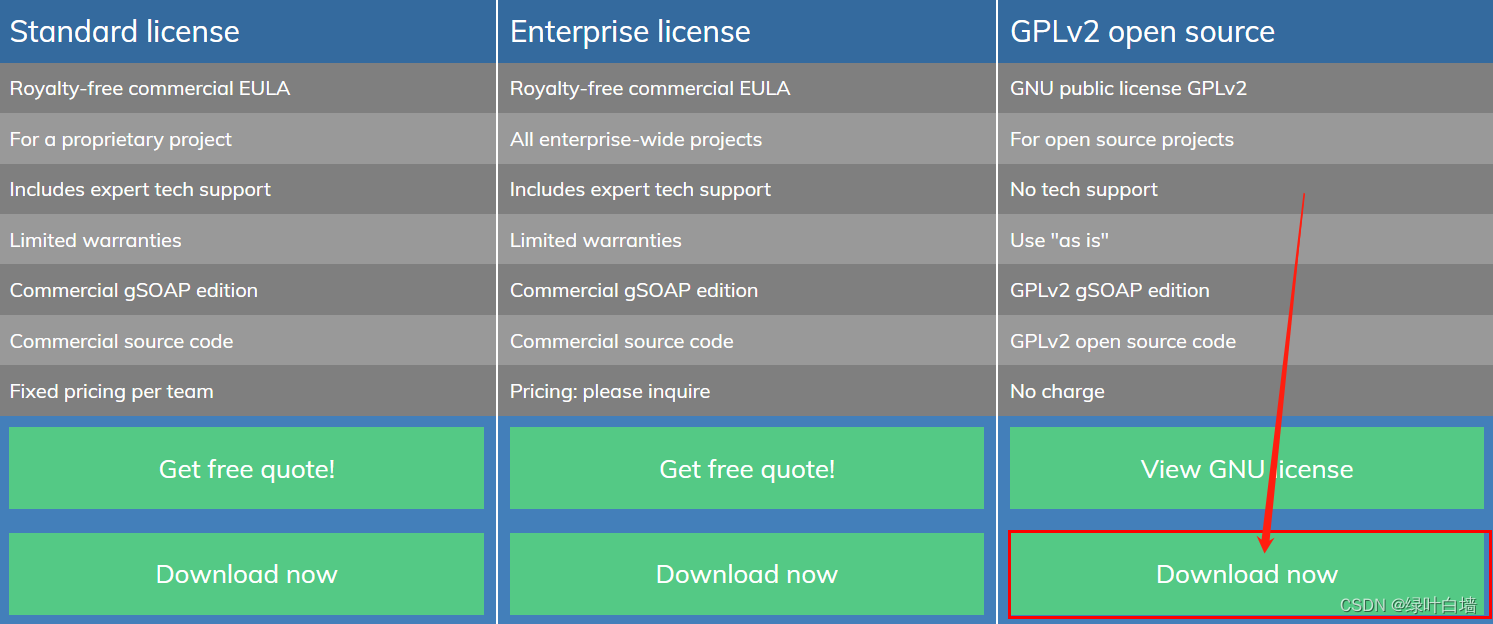Click Download now under Standard license
Screen dimensions: 1493x624
coord(246,574)
